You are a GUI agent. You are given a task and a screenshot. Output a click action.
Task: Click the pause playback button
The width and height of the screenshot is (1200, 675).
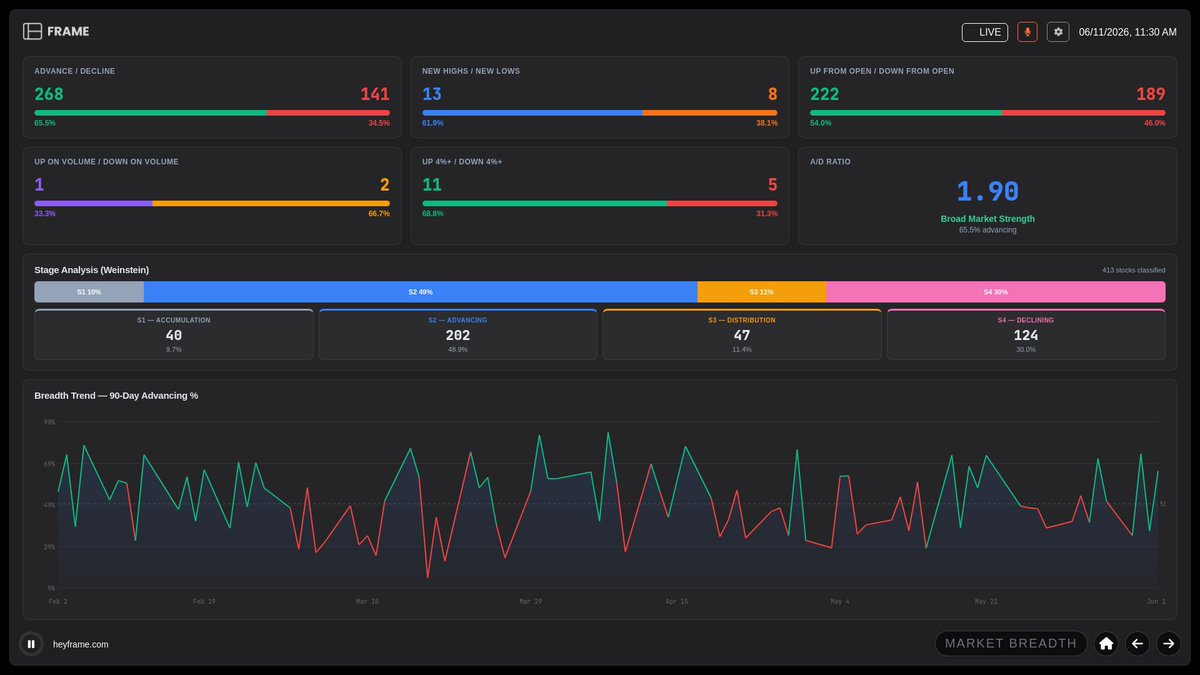pyautogui.click(x=31, y=644)
